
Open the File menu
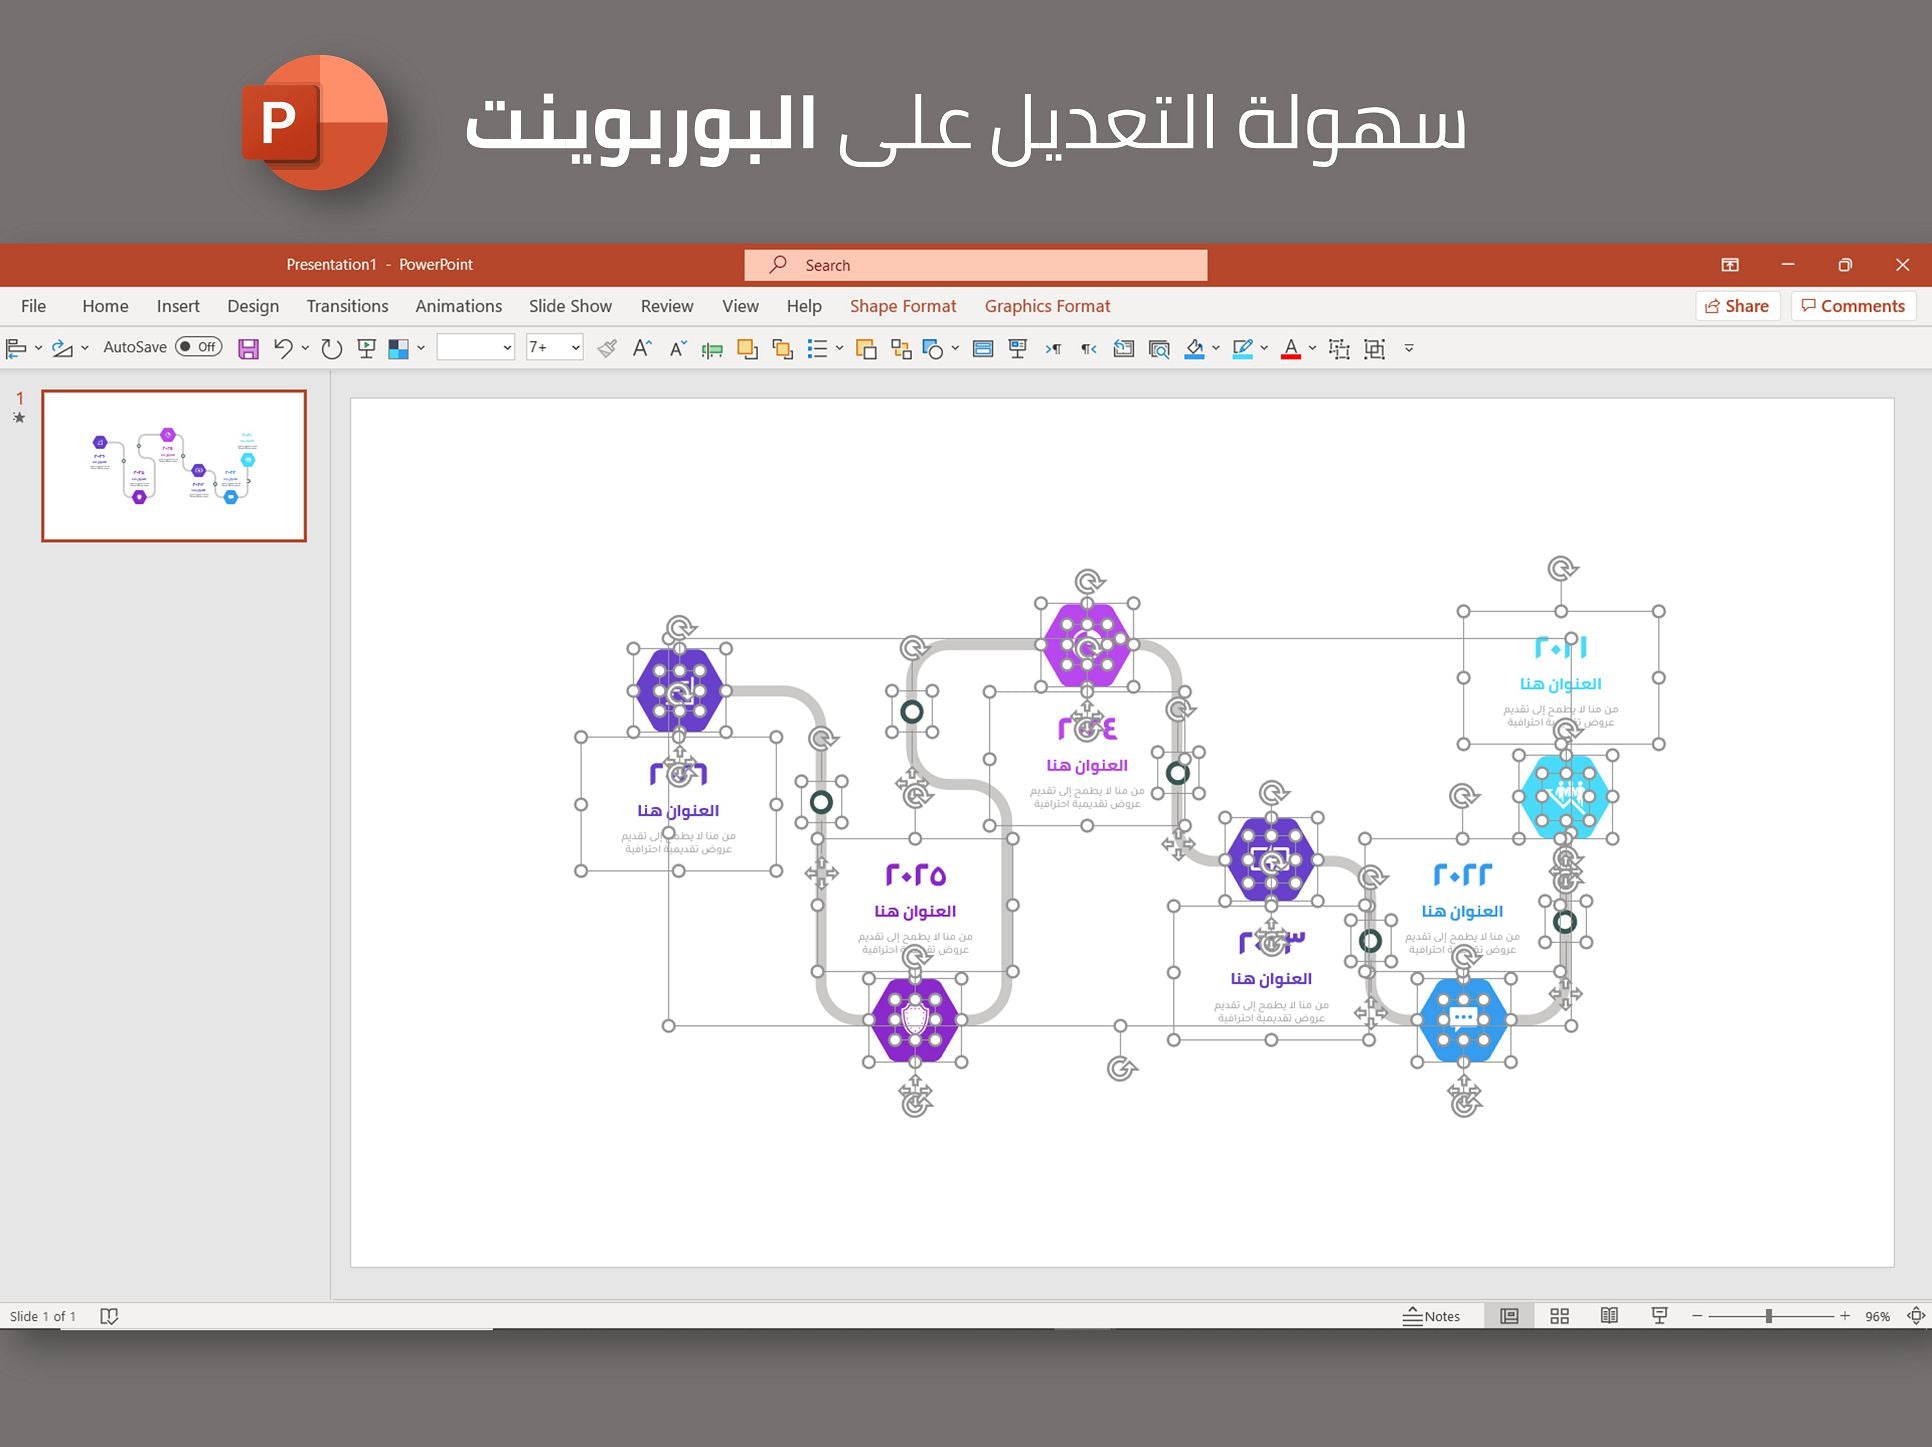33,306
